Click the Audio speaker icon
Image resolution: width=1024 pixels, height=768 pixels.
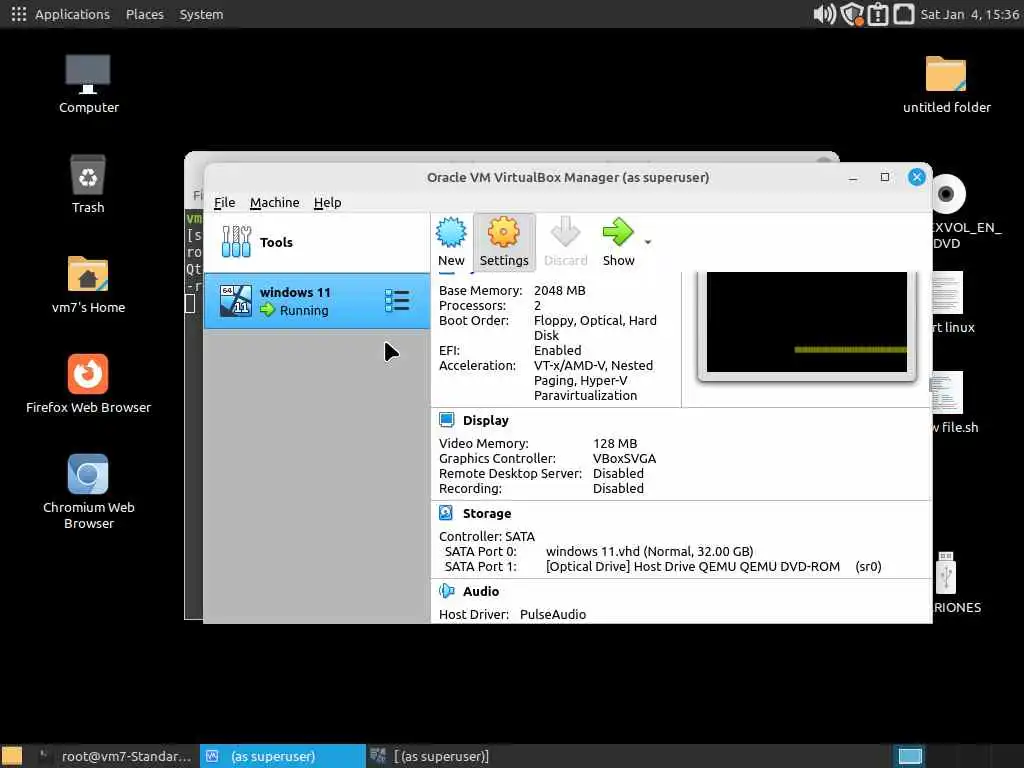point(447,591)
